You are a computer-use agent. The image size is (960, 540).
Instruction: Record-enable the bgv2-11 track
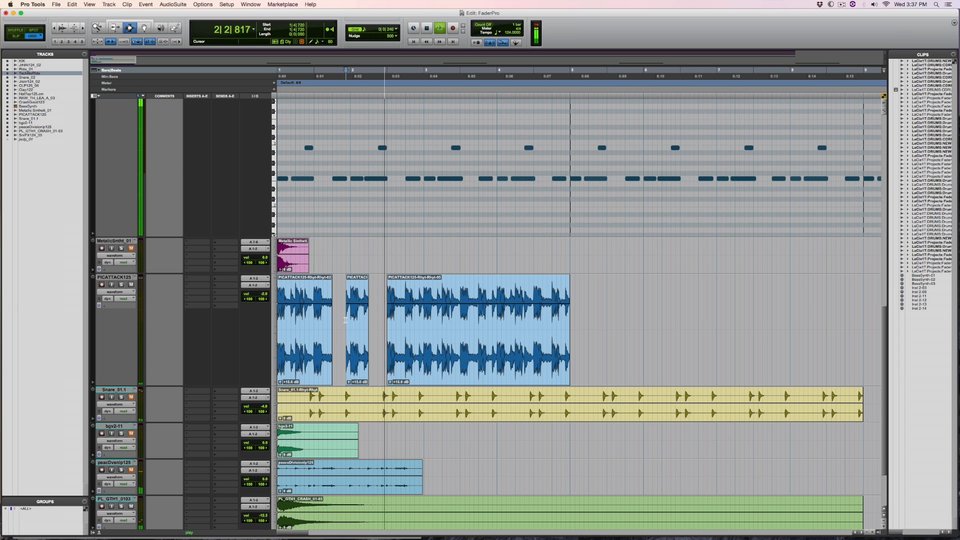tap(102, 433)
